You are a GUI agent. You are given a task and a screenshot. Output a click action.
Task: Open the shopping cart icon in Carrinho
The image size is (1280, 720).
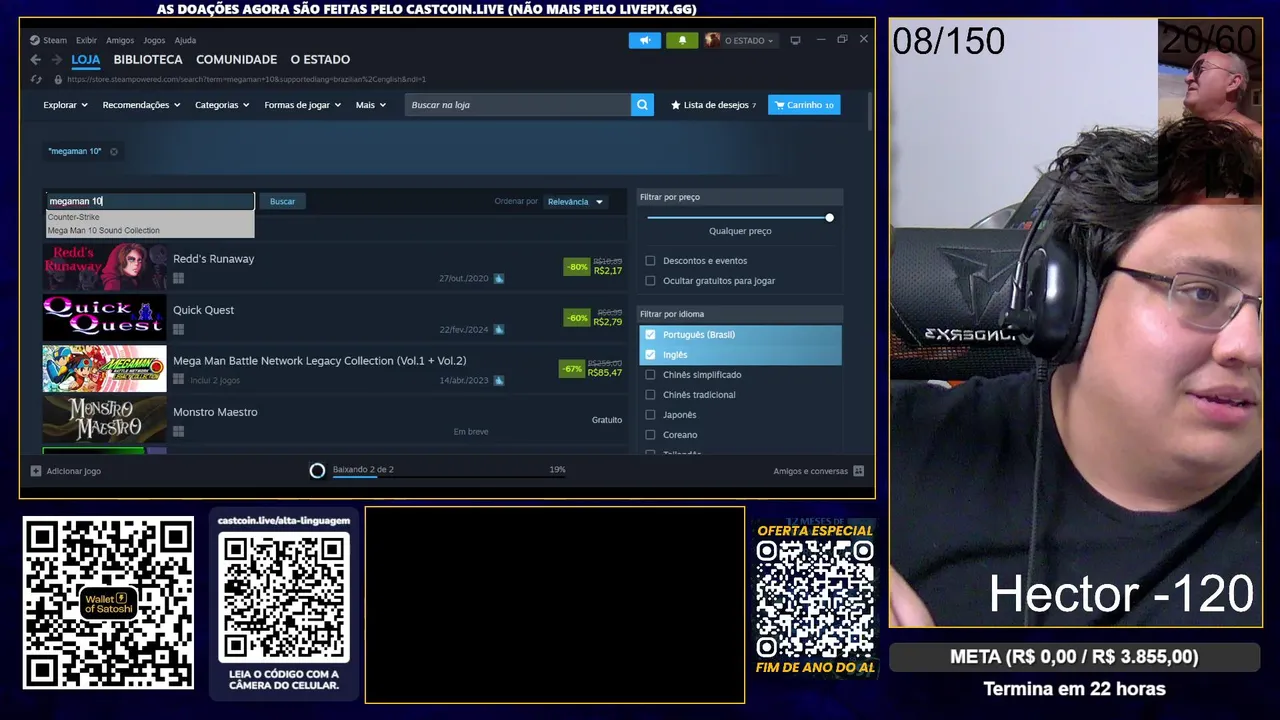coord(779,105)
